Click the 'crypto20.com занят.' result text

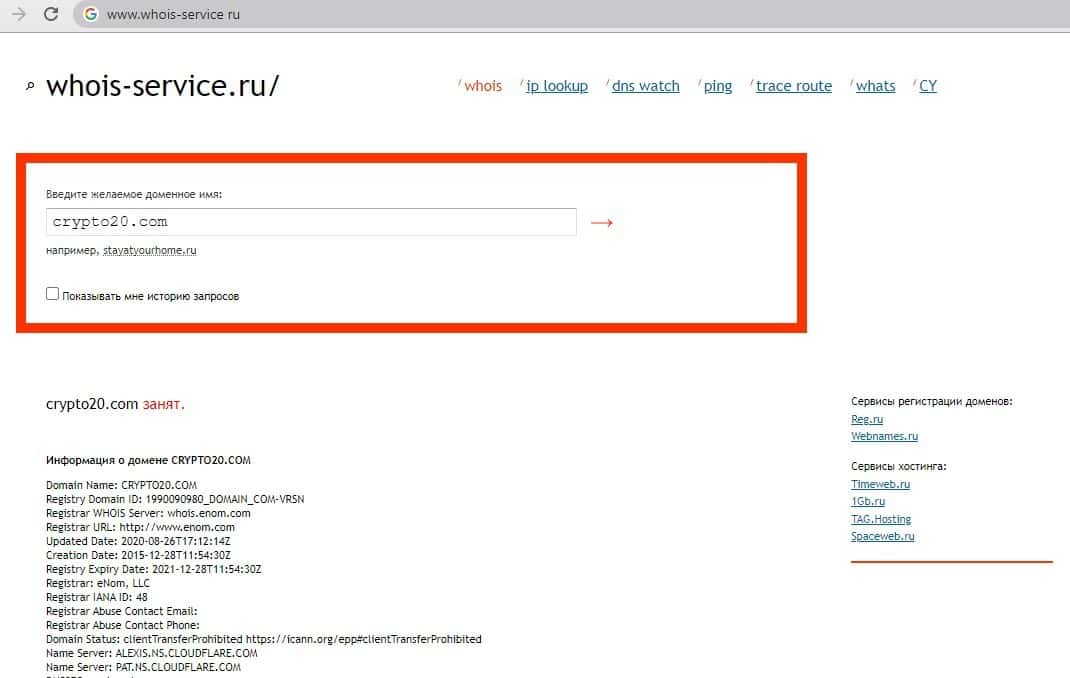point(115,404)
